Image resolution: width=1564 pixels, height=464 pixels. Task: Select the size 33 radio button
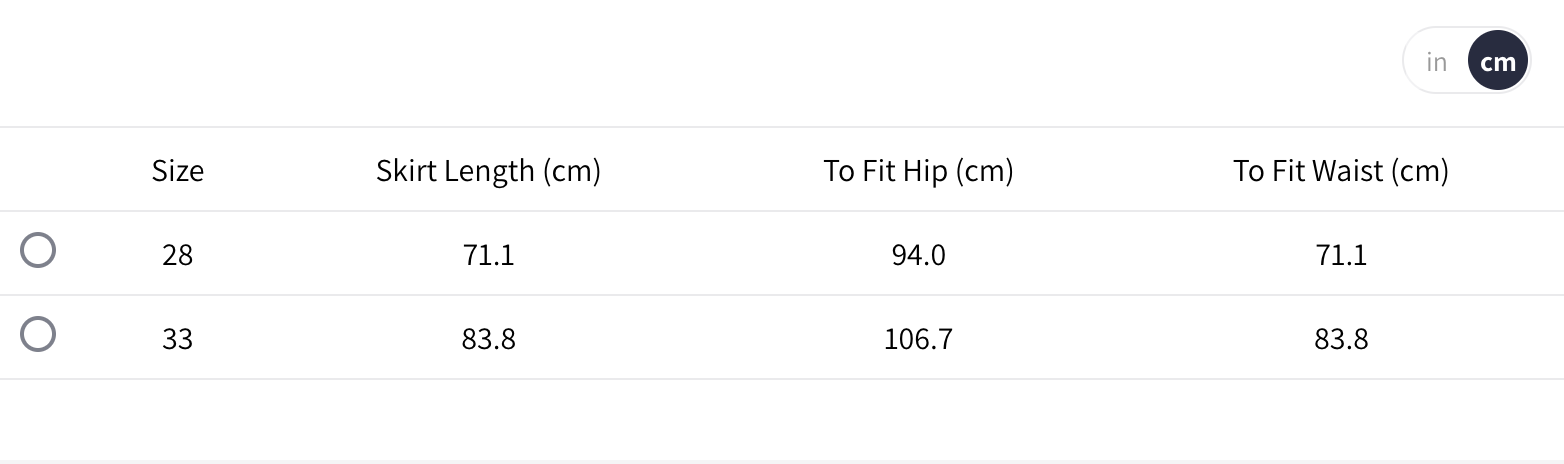[x=38, y=334]
